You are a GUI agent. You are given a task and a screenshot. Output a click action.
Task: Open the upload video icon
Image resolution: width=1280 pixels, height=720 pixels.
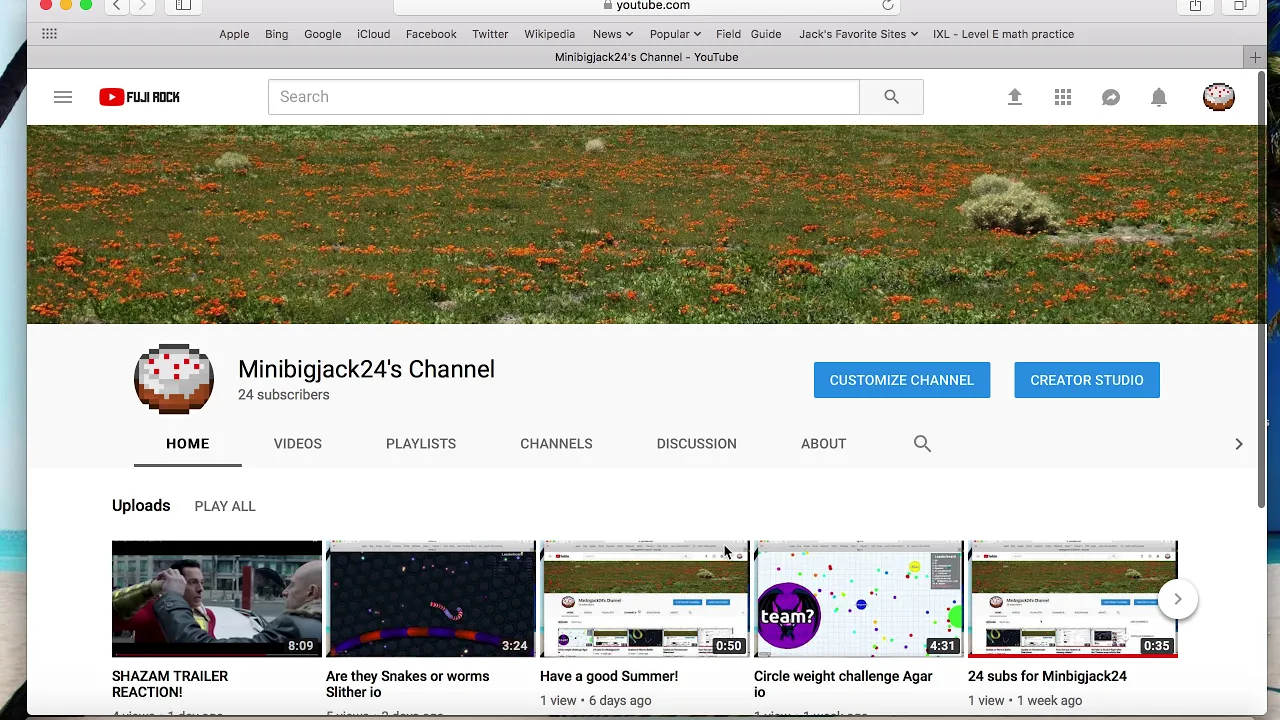[x=1015, y=97]
